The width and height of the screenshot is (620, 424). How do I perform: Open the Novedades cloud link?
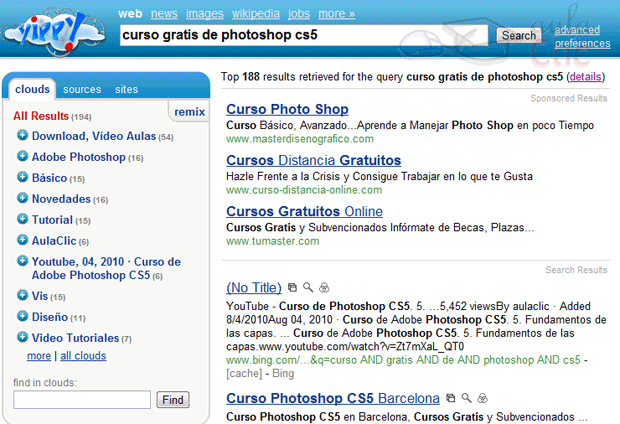pos(61,199)
